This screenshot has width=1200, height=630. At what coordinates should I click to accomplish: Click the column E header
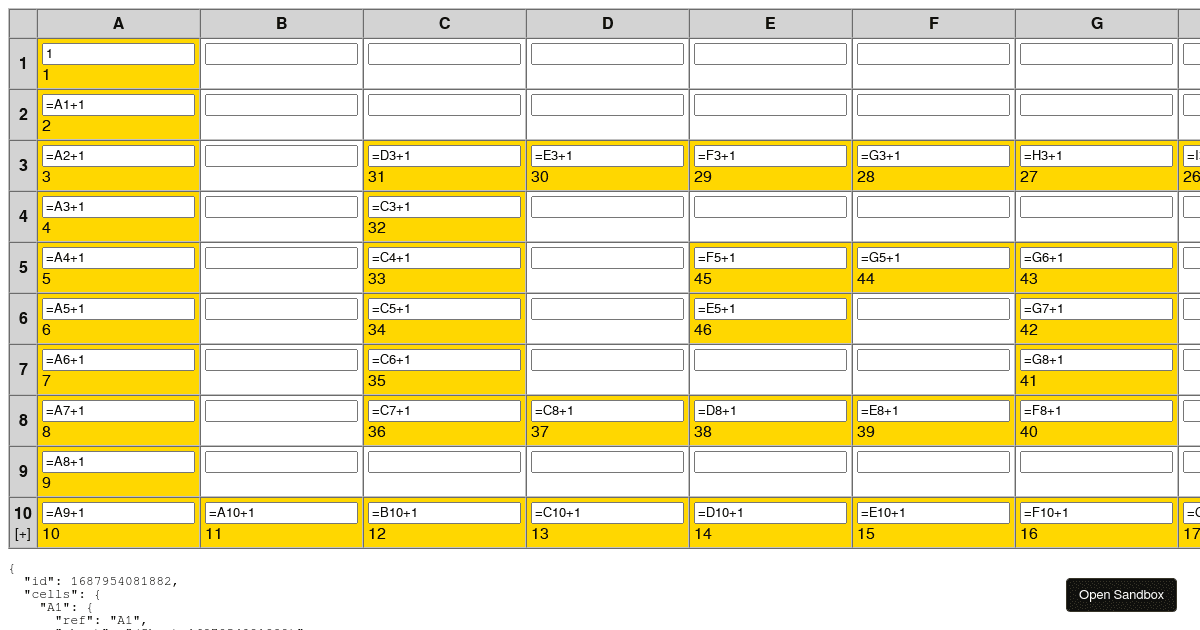pyautogui.click(x=770, y=22)
